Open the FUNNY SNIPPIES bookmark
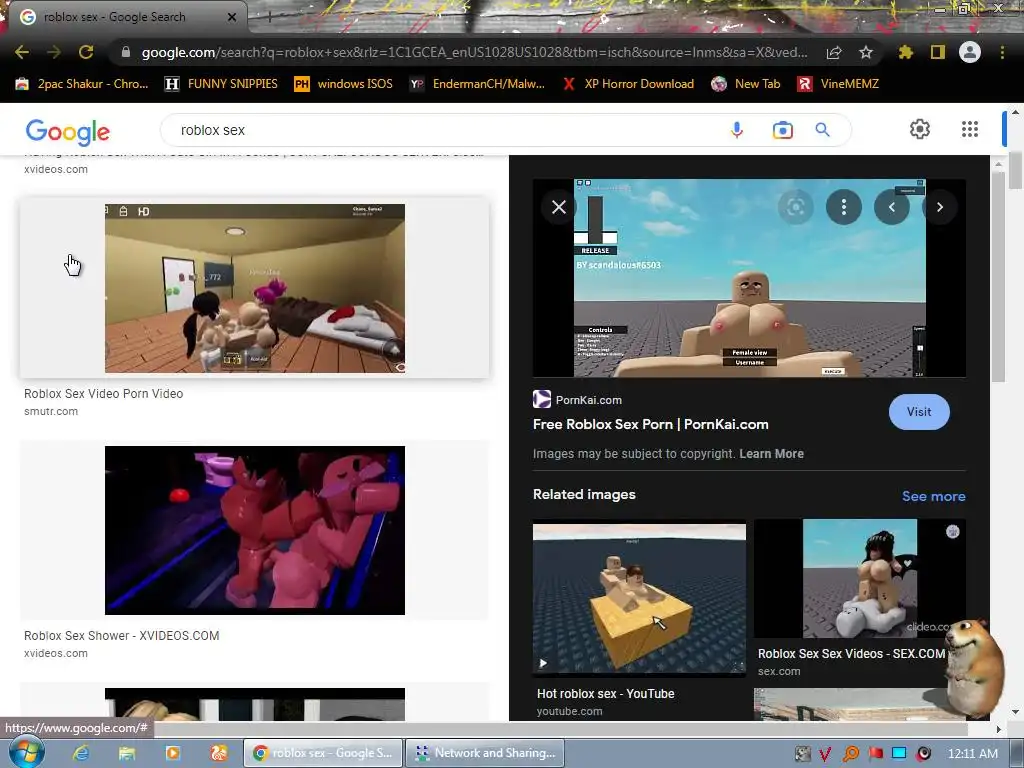The width and height of the screenshot is (1024, 768). [x=221, y=84]
